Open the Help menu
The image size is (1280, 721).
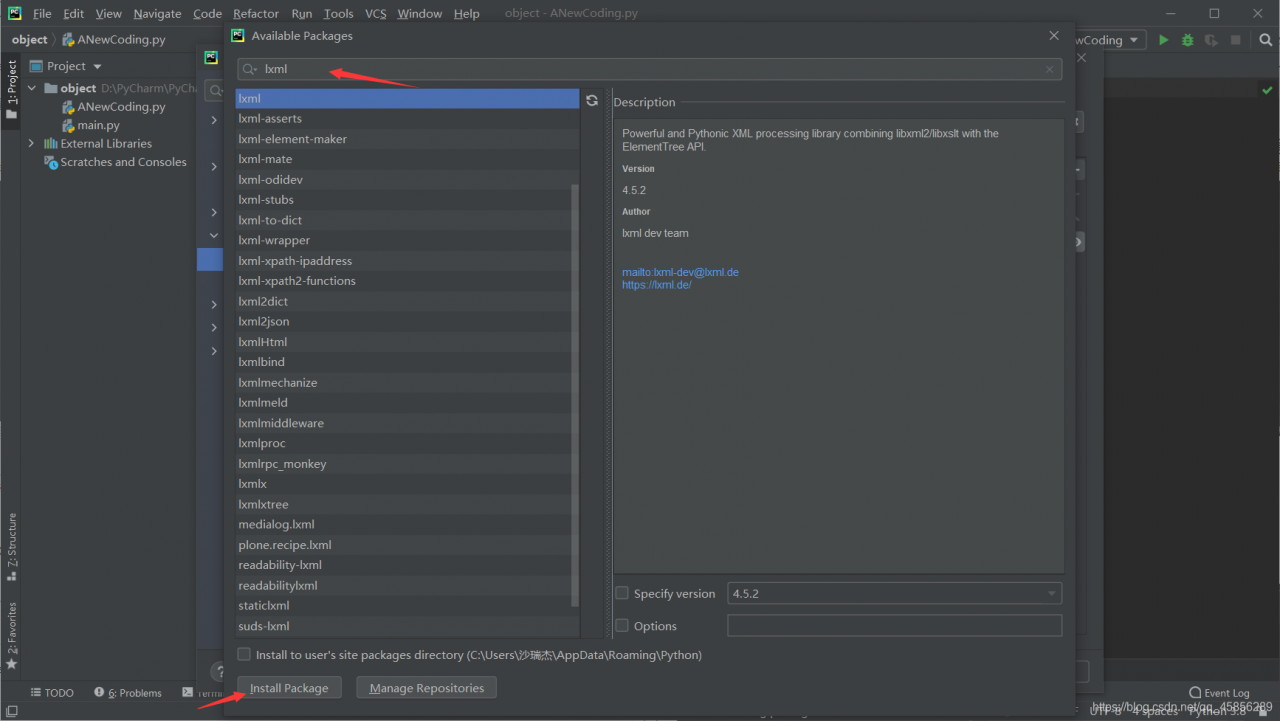pyautogui.click(x=466, y=13)
